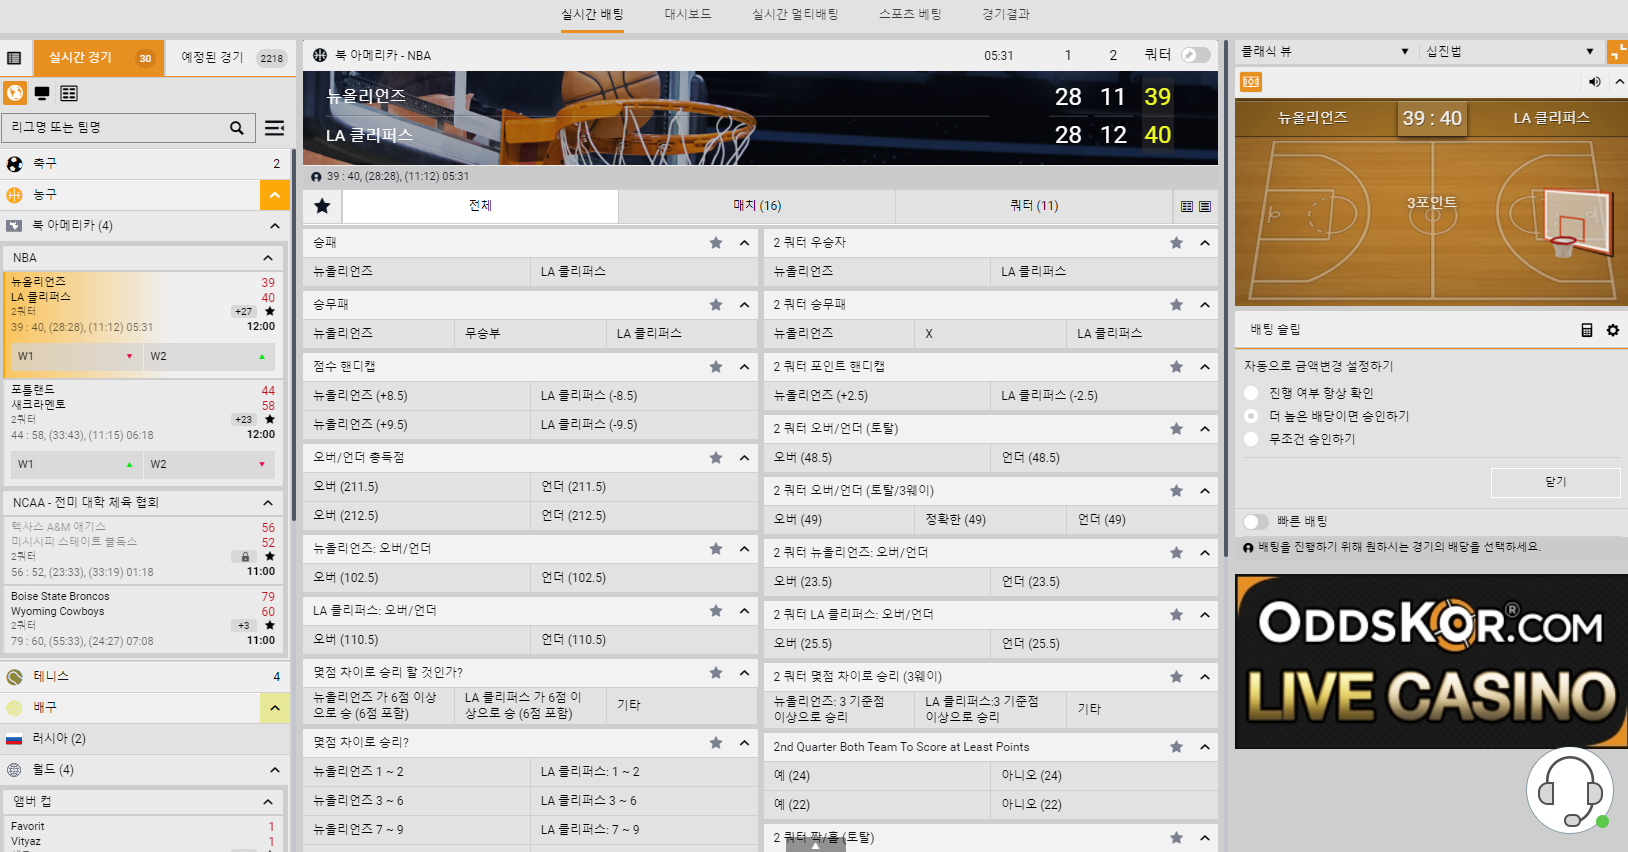Click the search magnifier icon
Screen dimensions: 1628x852
click(237, 128)
